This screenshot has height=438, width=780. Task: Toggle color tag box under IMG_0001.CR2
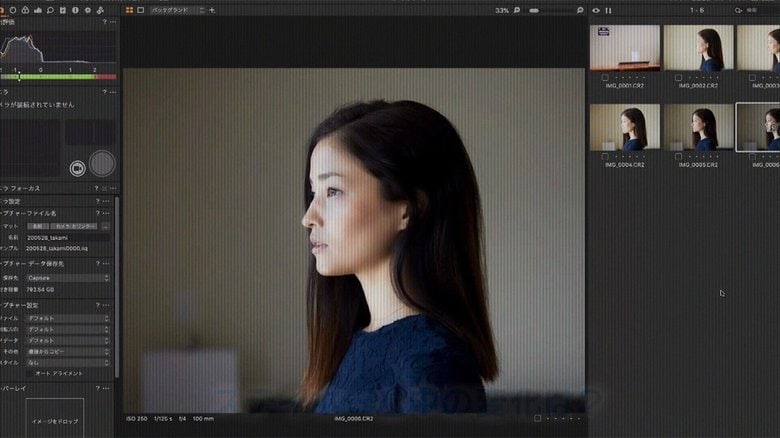click(x=605, y=78)
